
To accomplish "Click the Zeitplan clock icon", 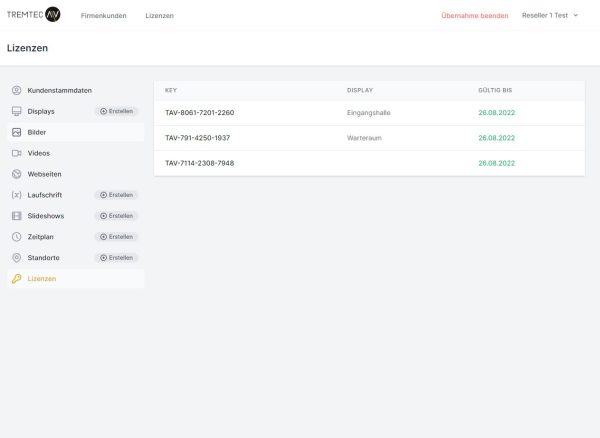I will (16, 237).
